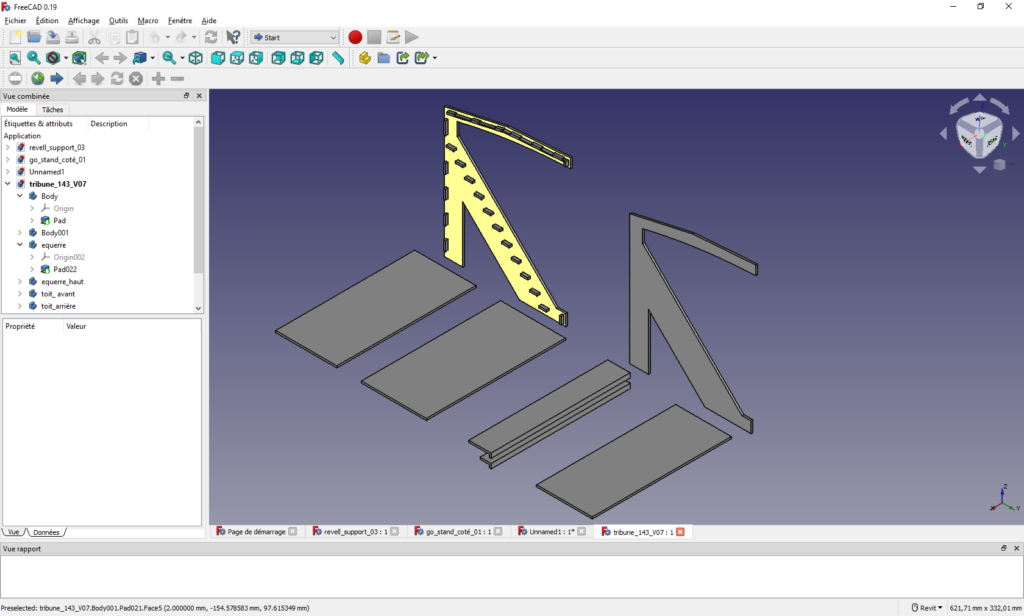This screenshot has width=1024, height=616.
Task: Open the Revit navigation style selector
Action: [x=929, y=608]
